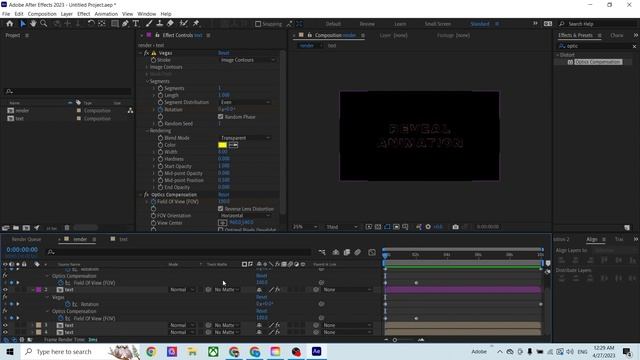Select the Eraser tool

pos(170,24)
